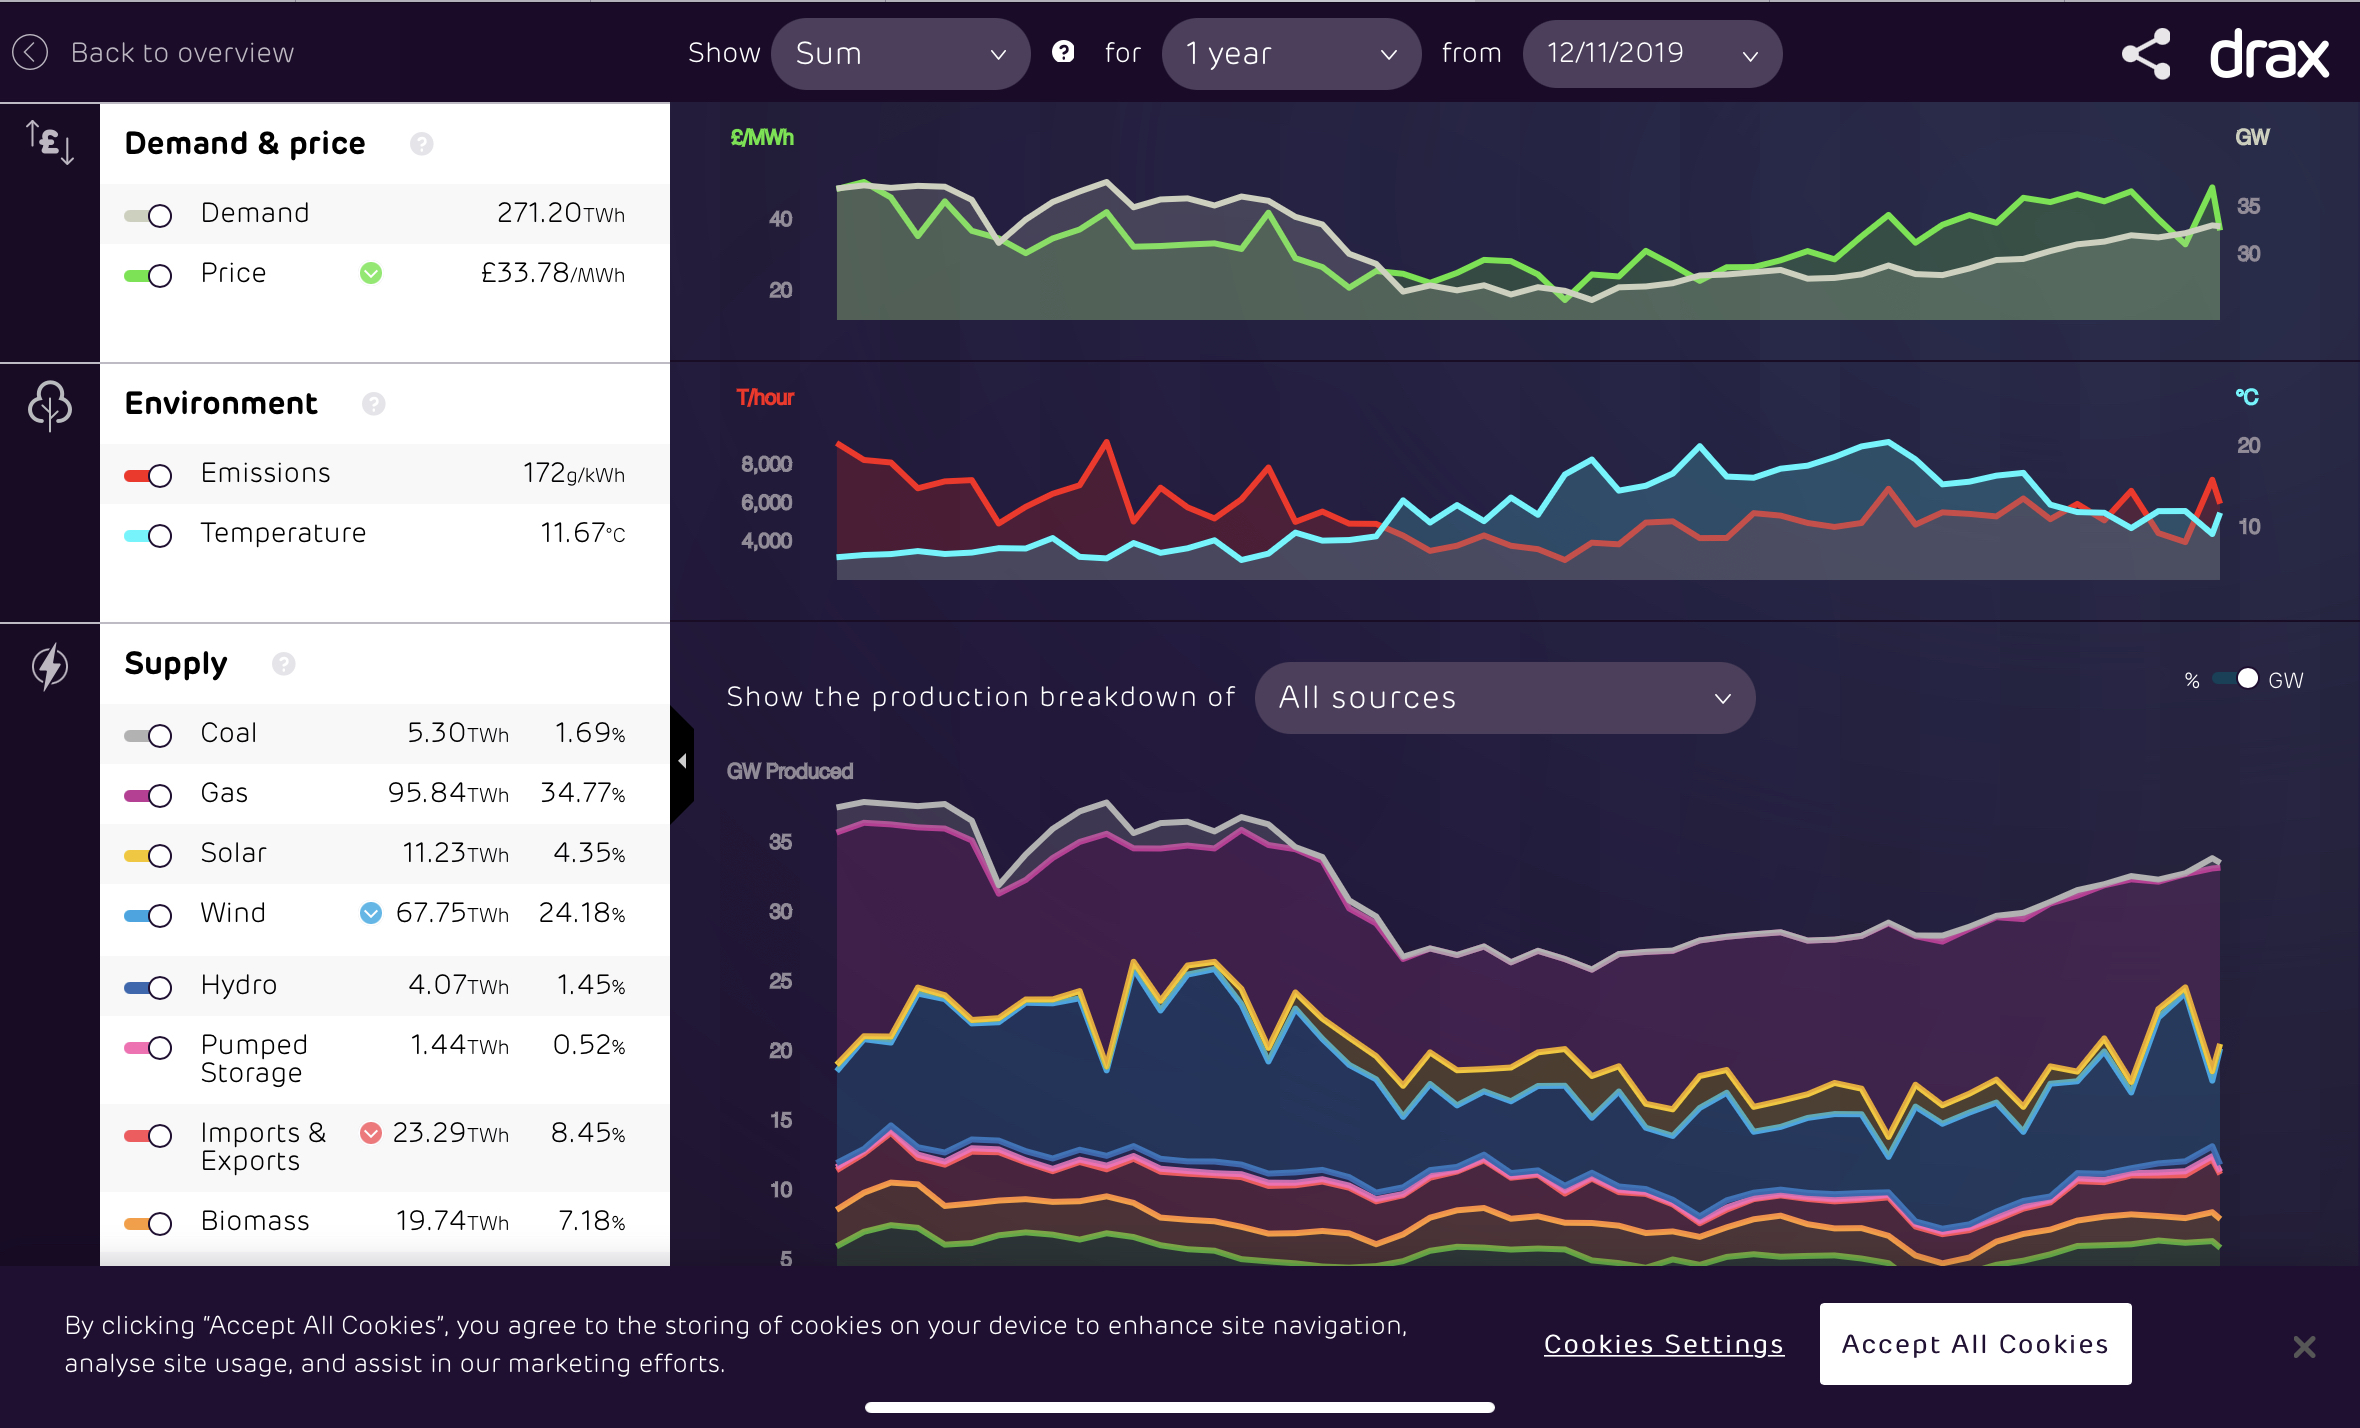
Task: Select the Environment tree icon in sidebar
Action: 50,406
